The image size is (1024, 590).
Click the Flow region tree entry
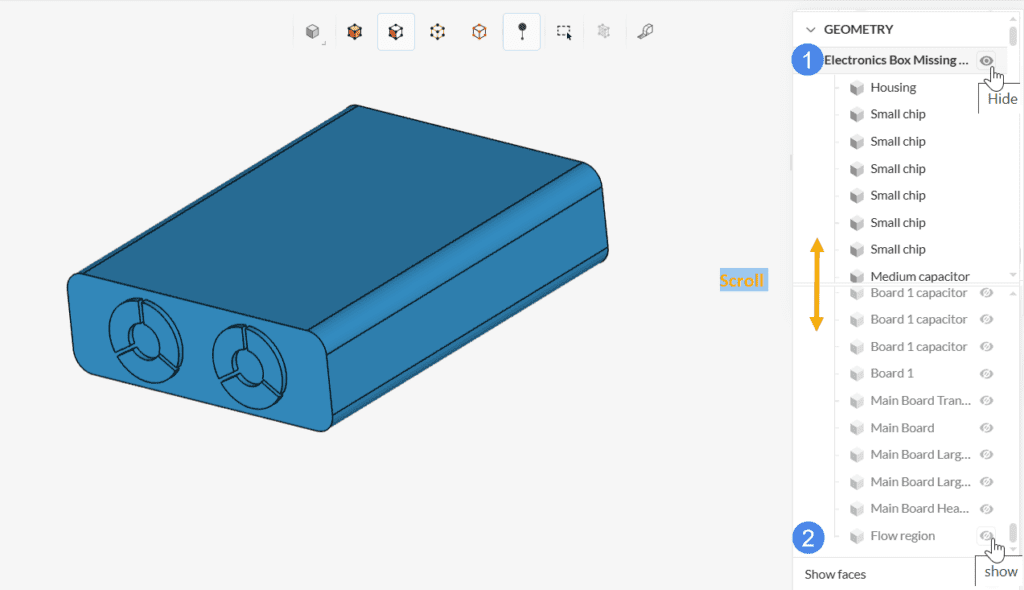tap(902, 536)
